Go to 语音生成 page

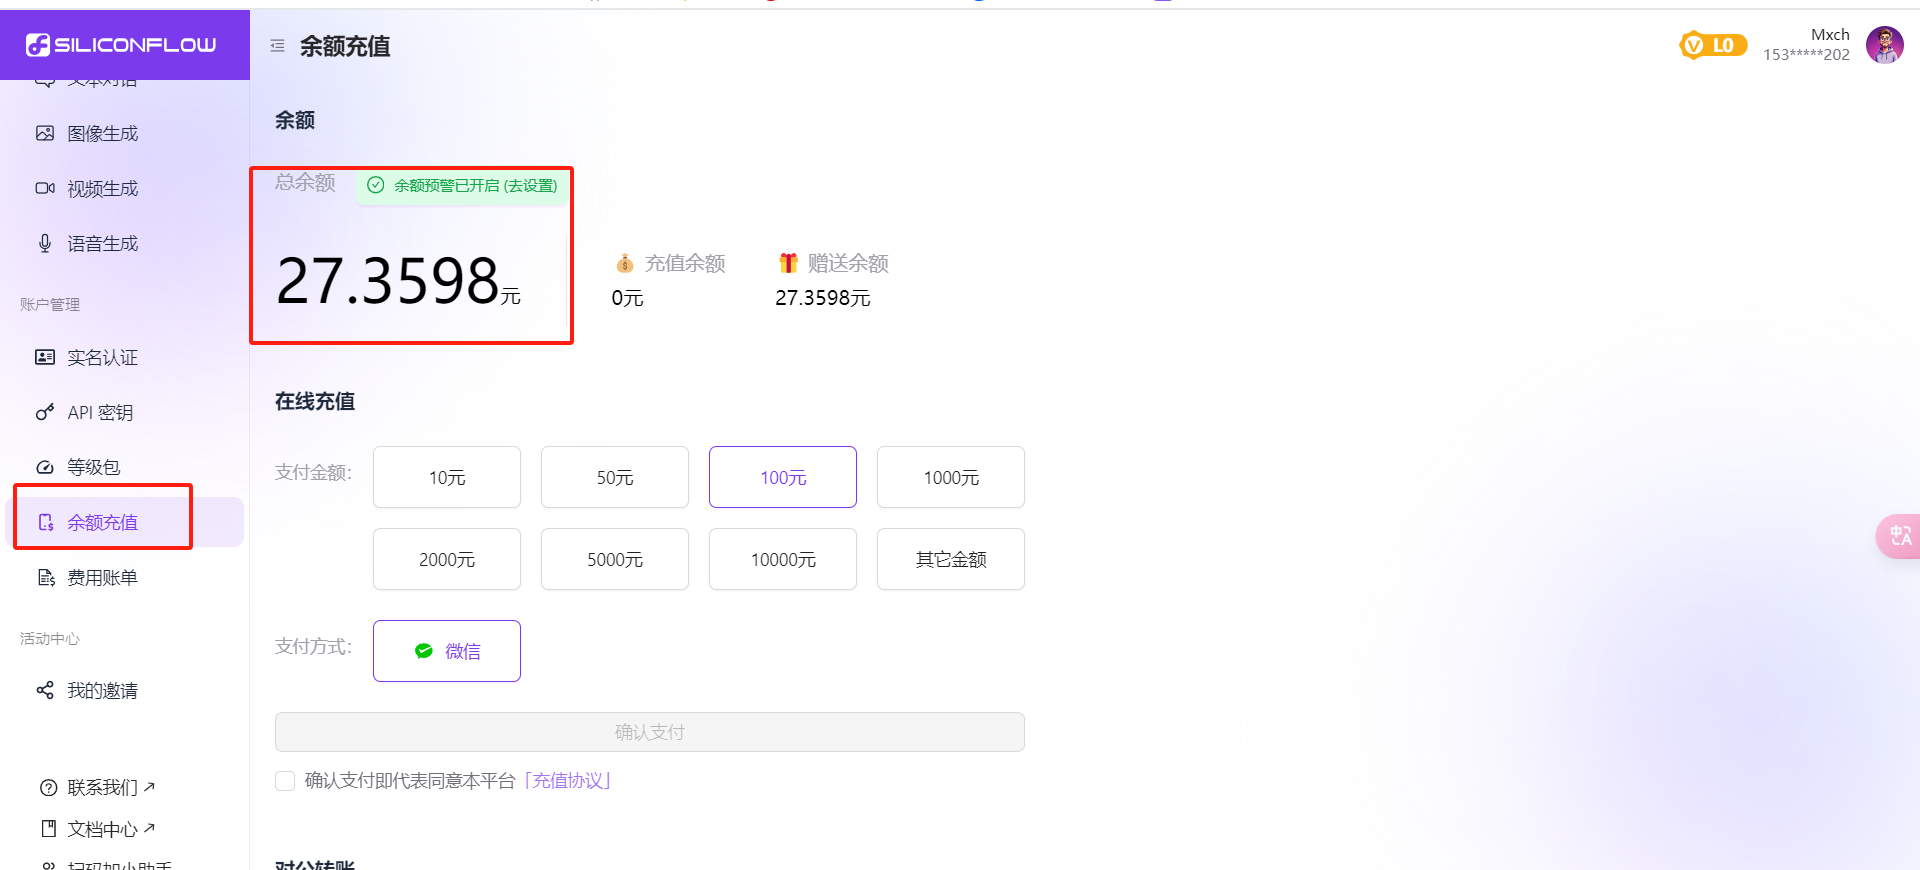(102, 244)
